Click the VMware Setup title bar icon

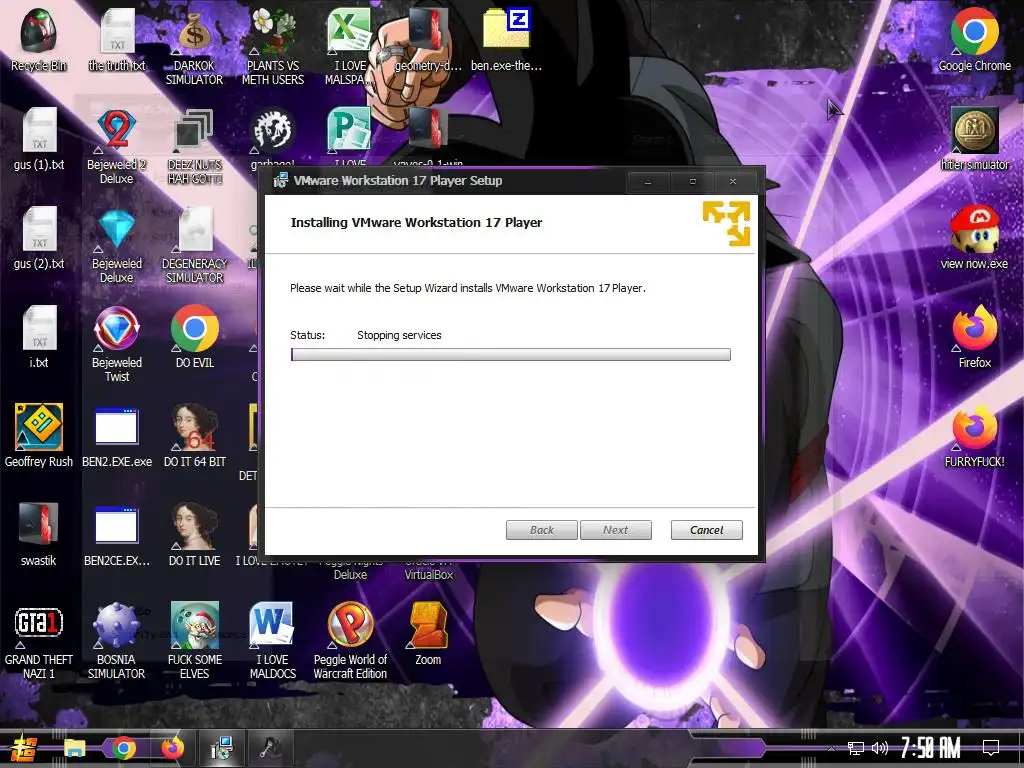tap(280, 181)
